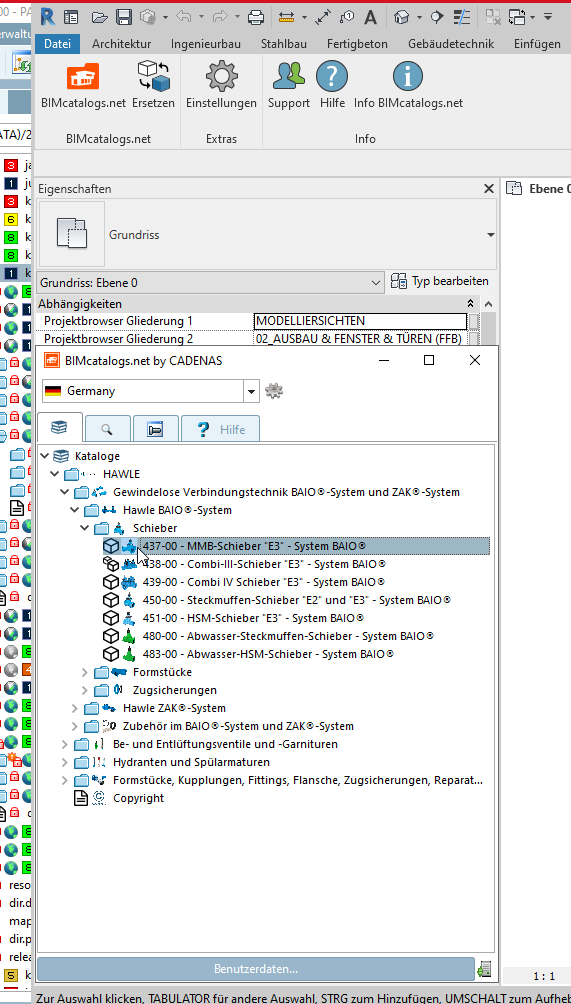The width and height of the screenshot is (571, 1004).
Task: Expand Be- und Entlüftungsventile folder
Action: click(65, 744)
